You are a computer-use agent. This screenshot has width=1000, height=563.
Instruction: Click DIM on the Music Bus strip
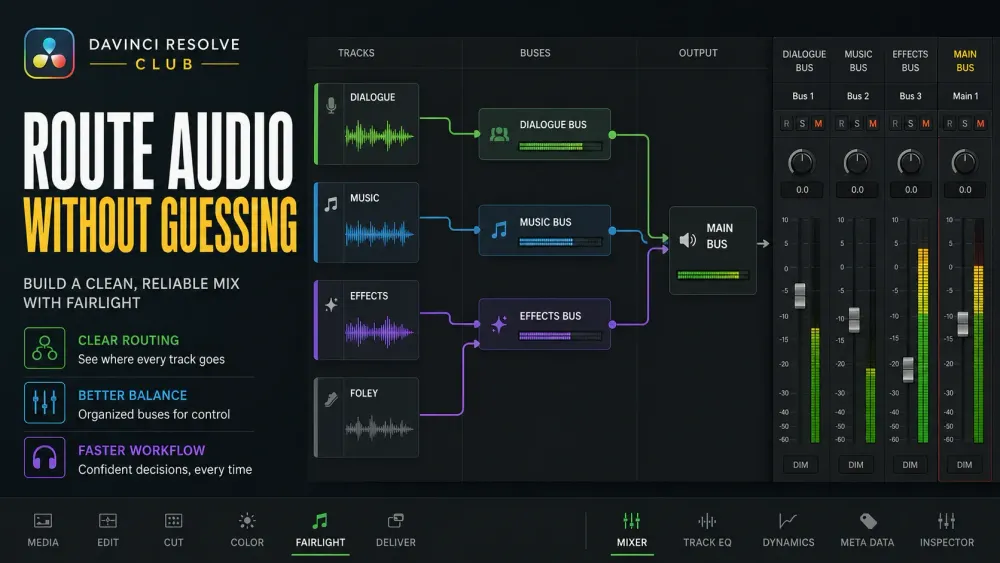[856, 465]
